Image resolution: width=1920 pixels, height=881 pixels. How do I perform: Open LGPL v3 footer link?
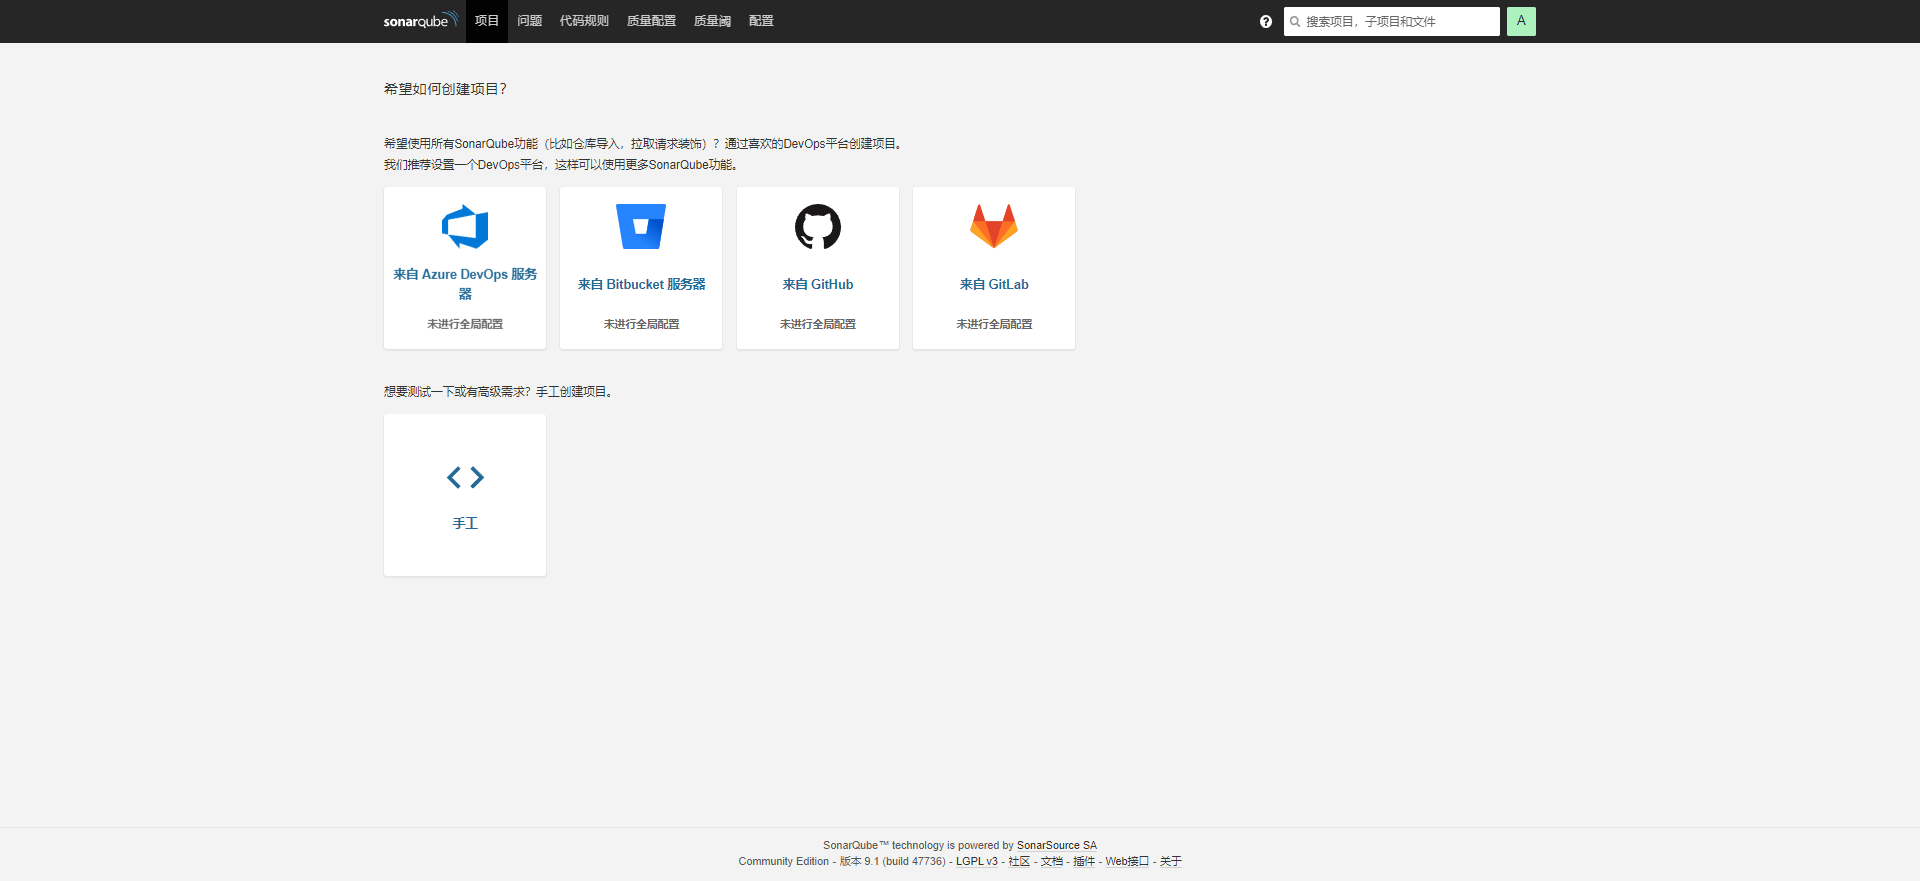point(977,861)
